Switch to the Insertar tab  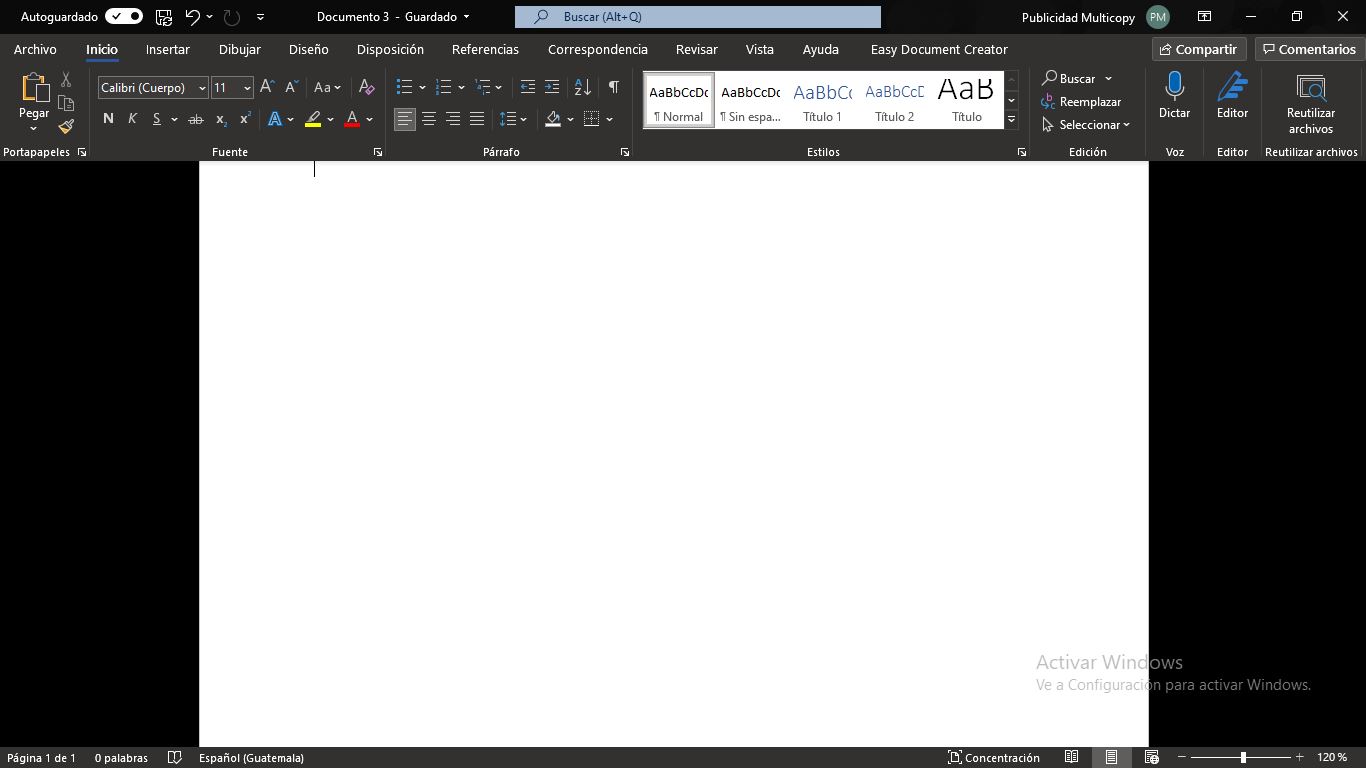tap(168, 49)
